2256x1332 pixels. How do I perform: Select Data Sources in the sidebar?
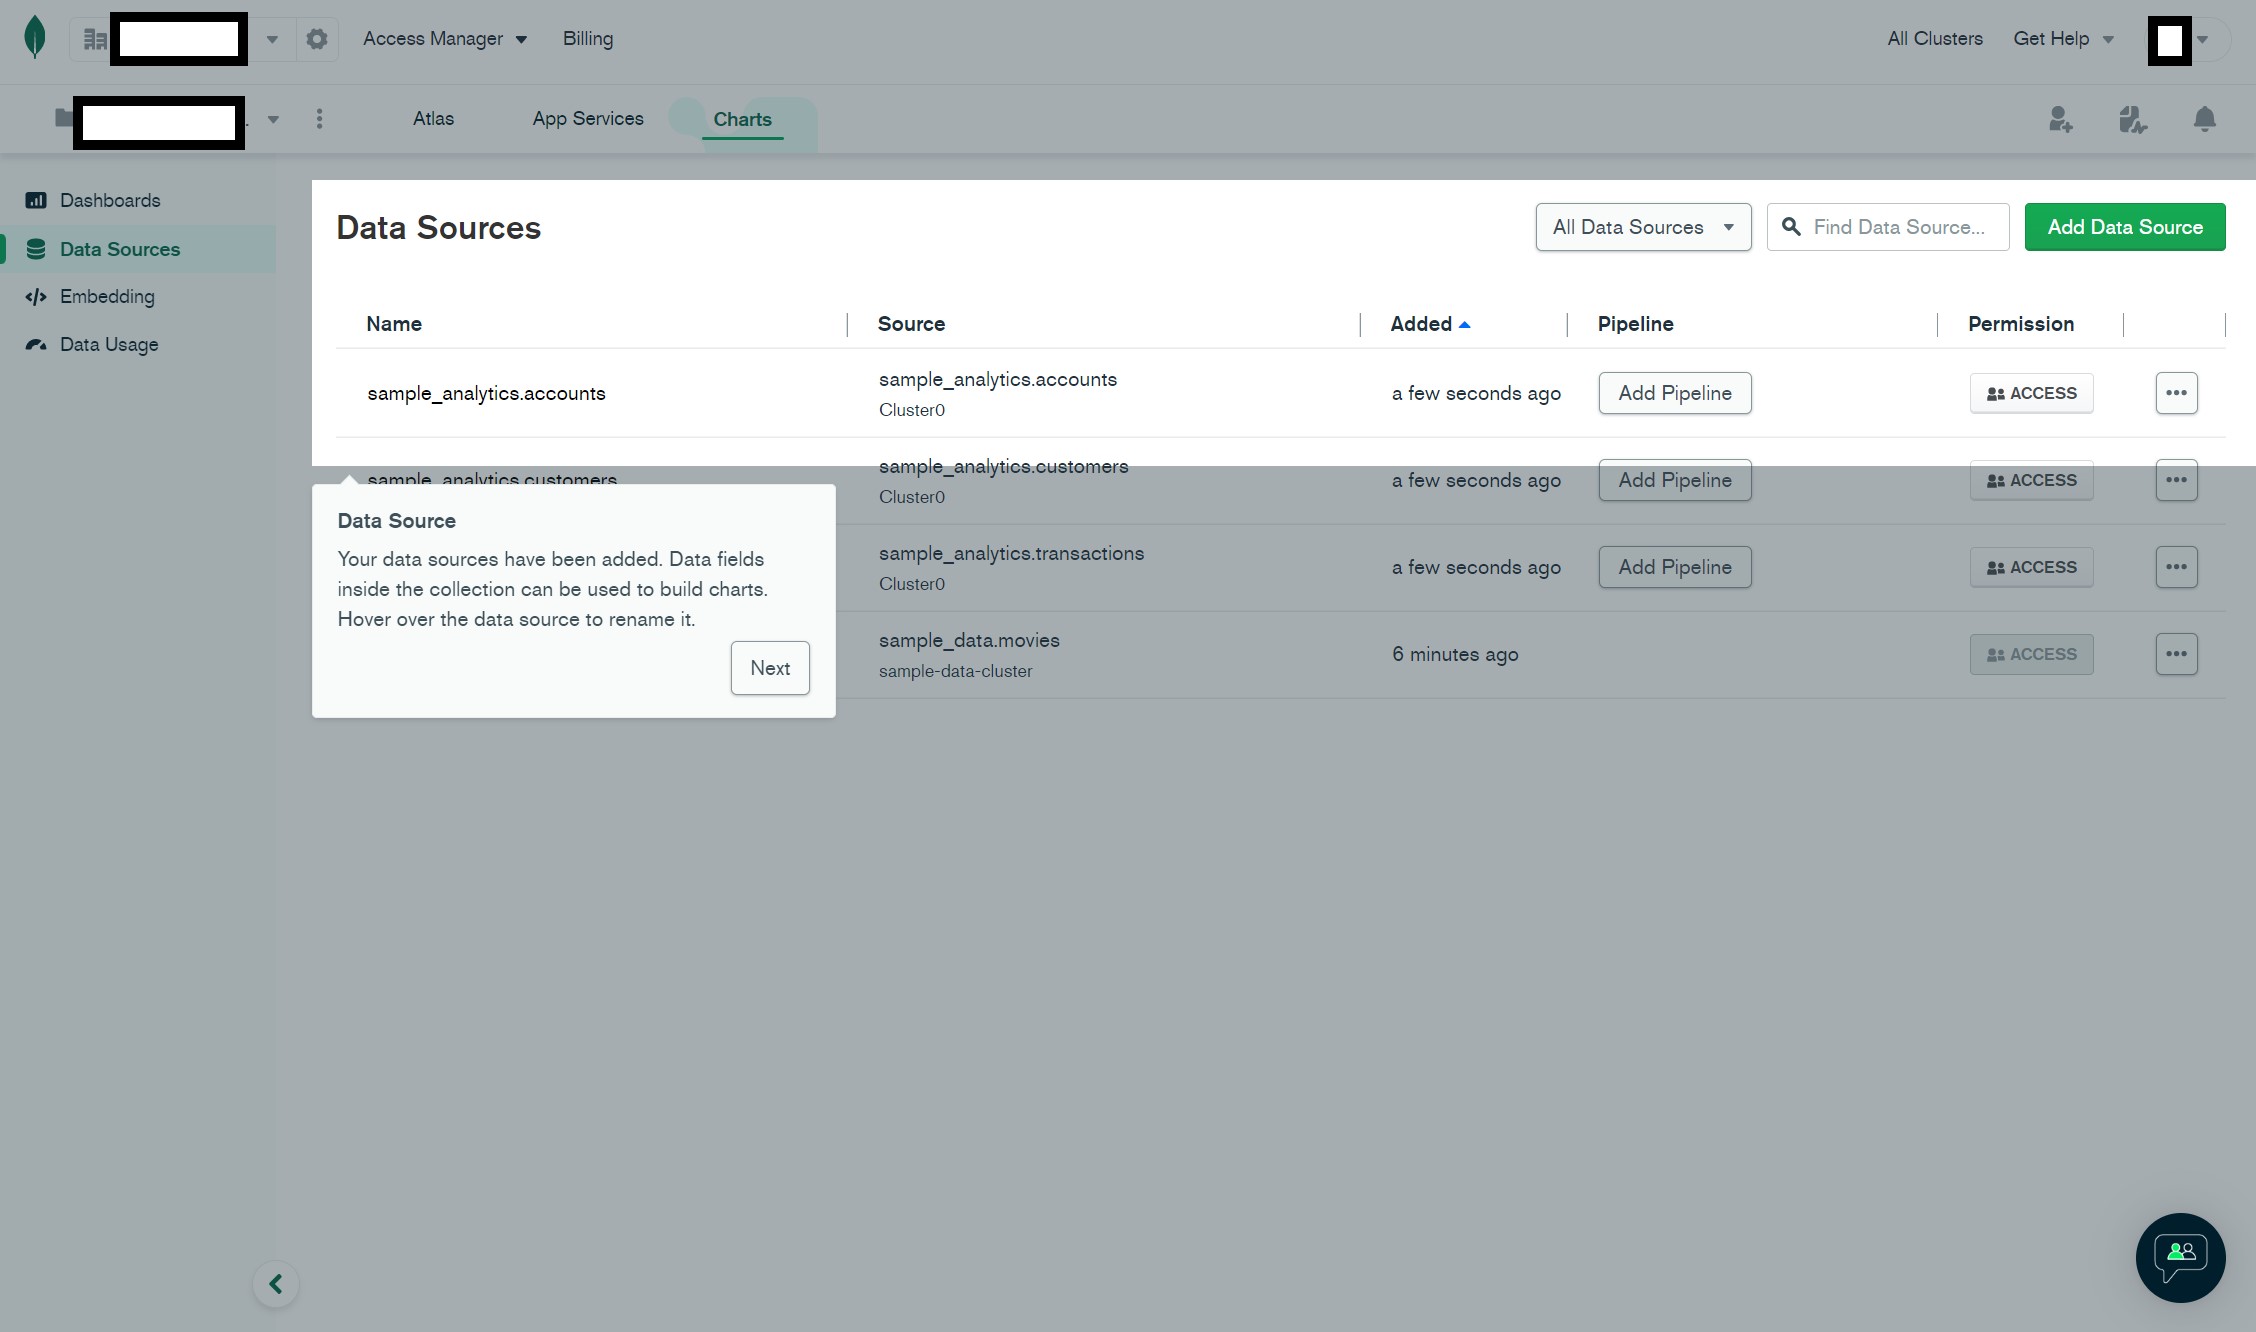click(138, 249)
